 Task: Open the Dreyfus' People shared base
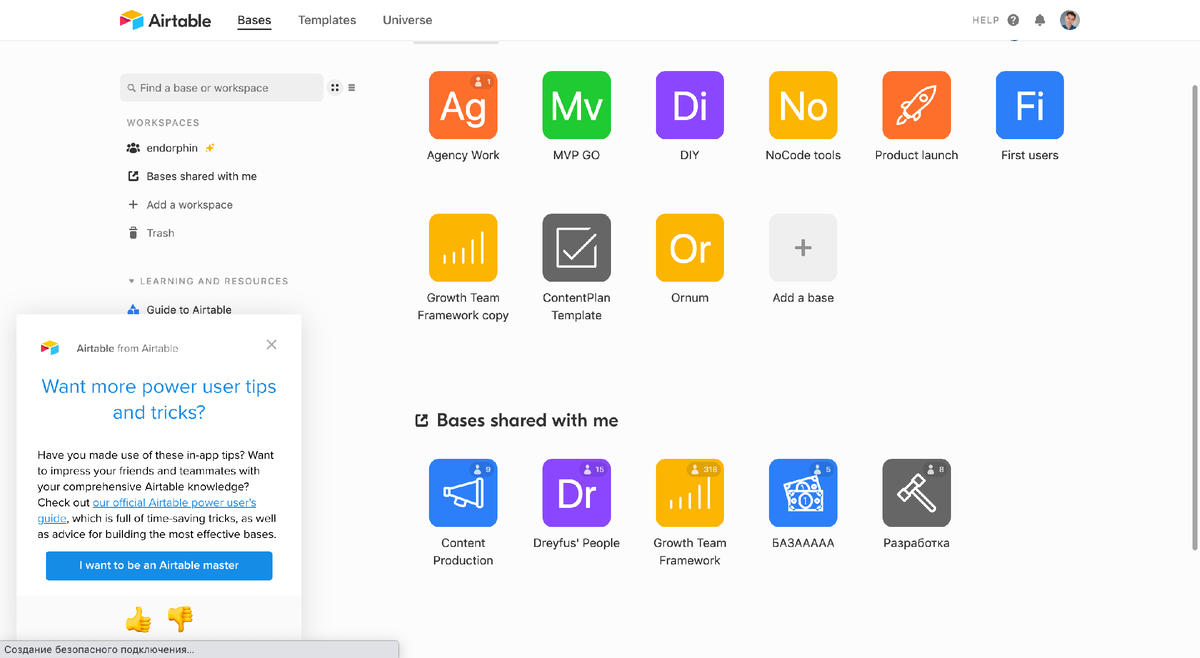[576, 493]
